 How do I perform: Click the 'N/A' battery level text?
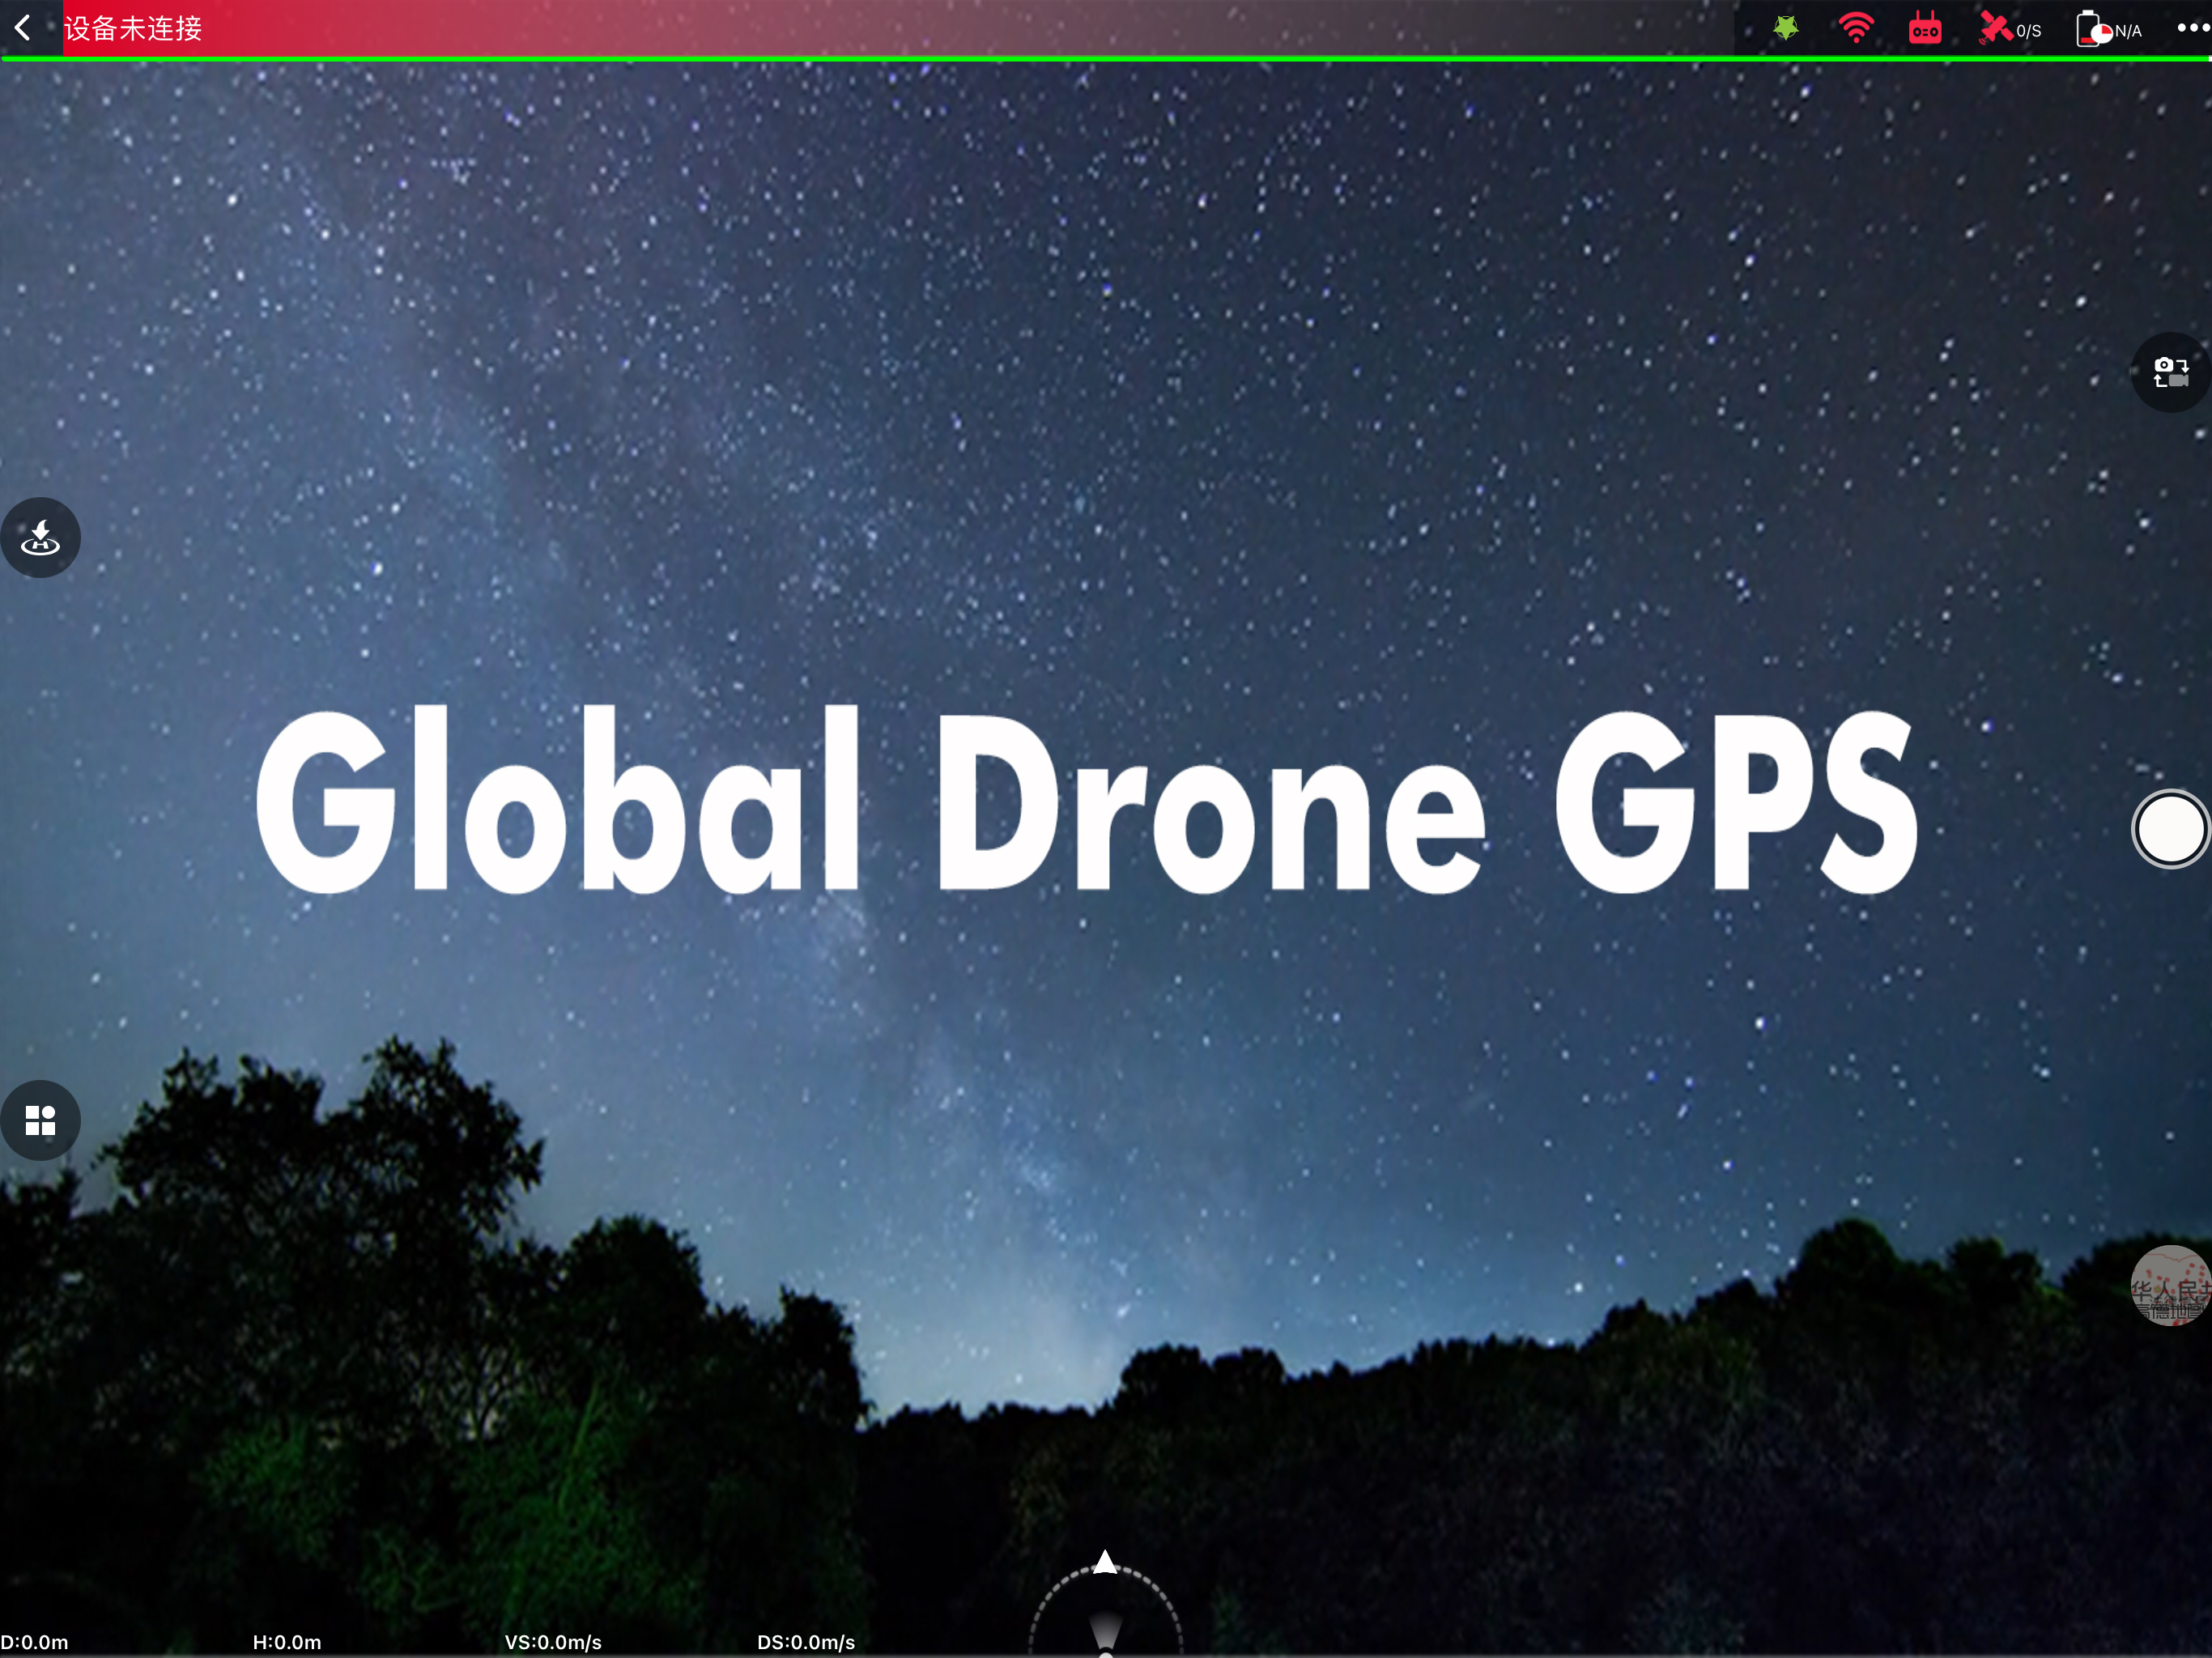coord(2128,31)
